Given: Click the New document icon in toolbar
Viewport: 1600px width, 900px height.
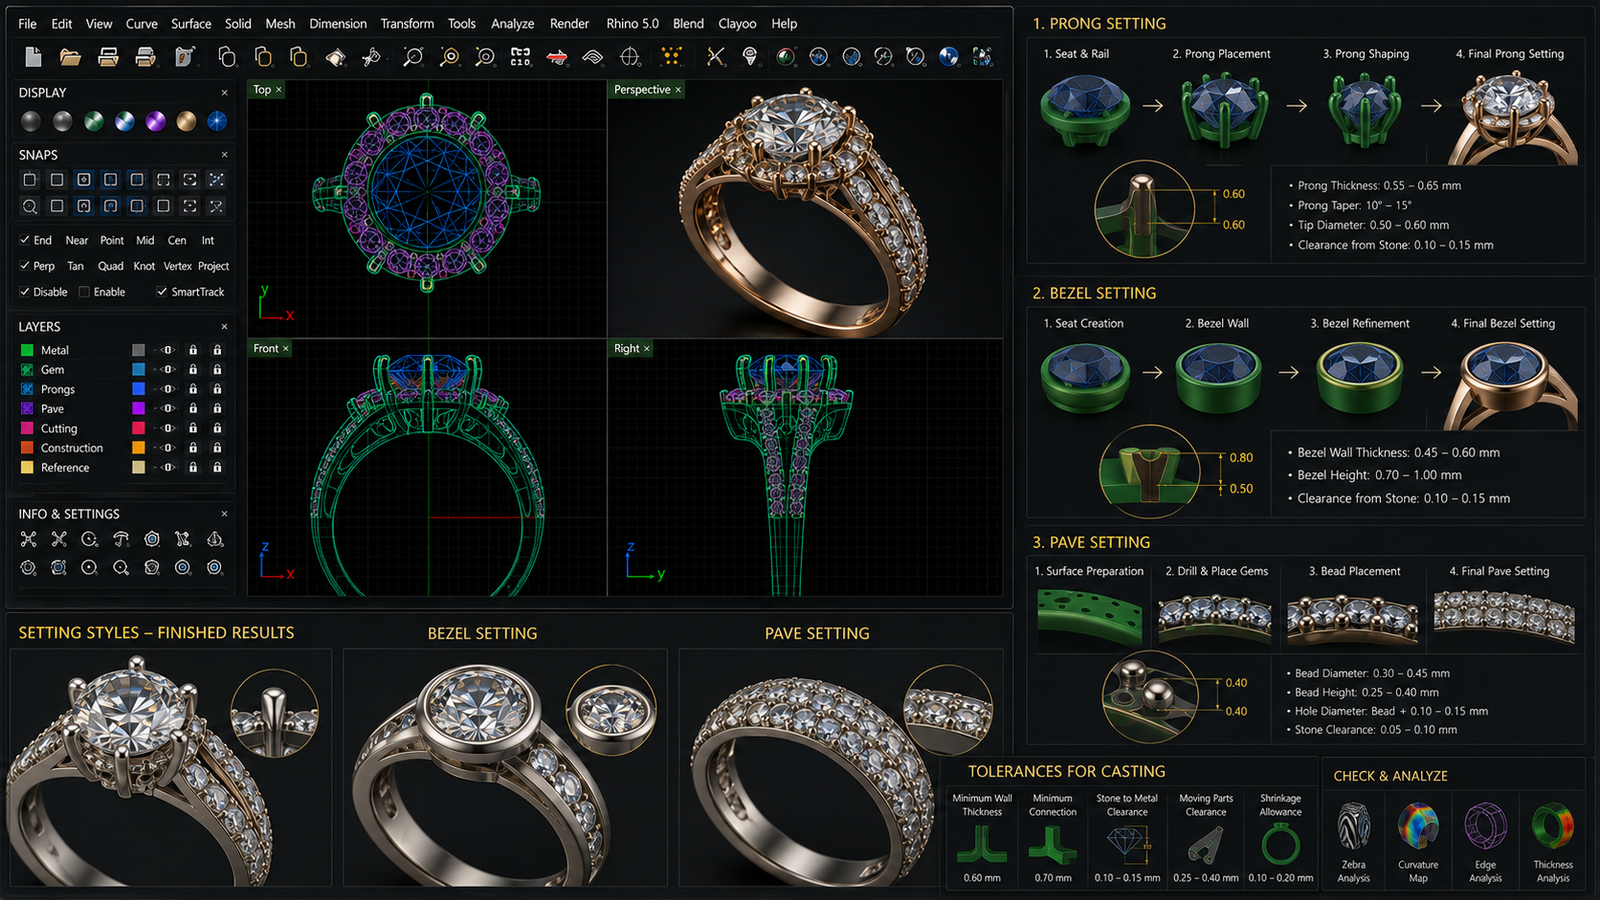Looking at the screenshot, I should click(33, 57).
